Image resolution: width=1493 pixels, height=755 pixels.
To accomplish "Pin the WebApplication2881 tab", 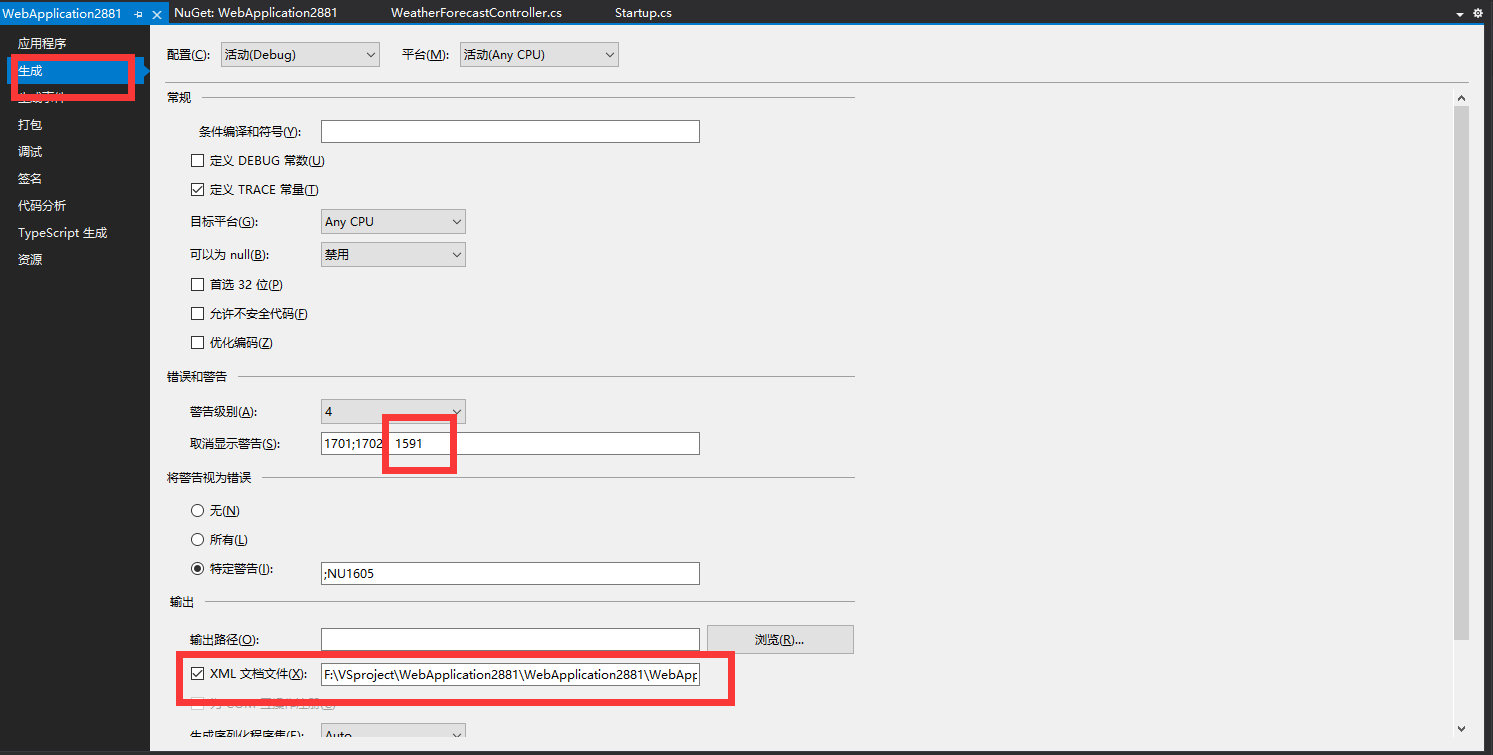I will 138,13.
